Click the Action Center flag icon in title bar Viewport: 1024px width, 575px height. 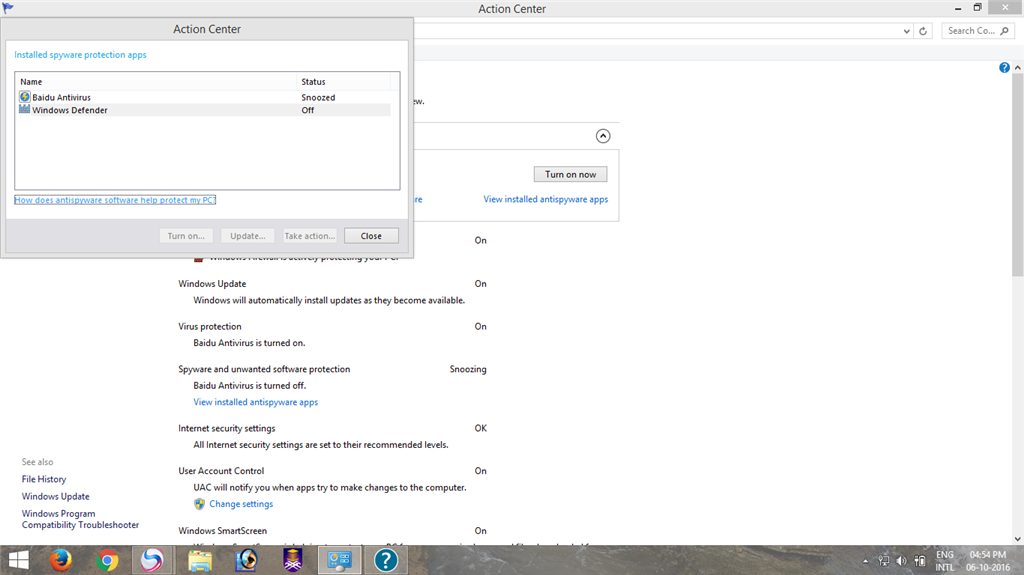pyautogui.click(x=8, y=8)
